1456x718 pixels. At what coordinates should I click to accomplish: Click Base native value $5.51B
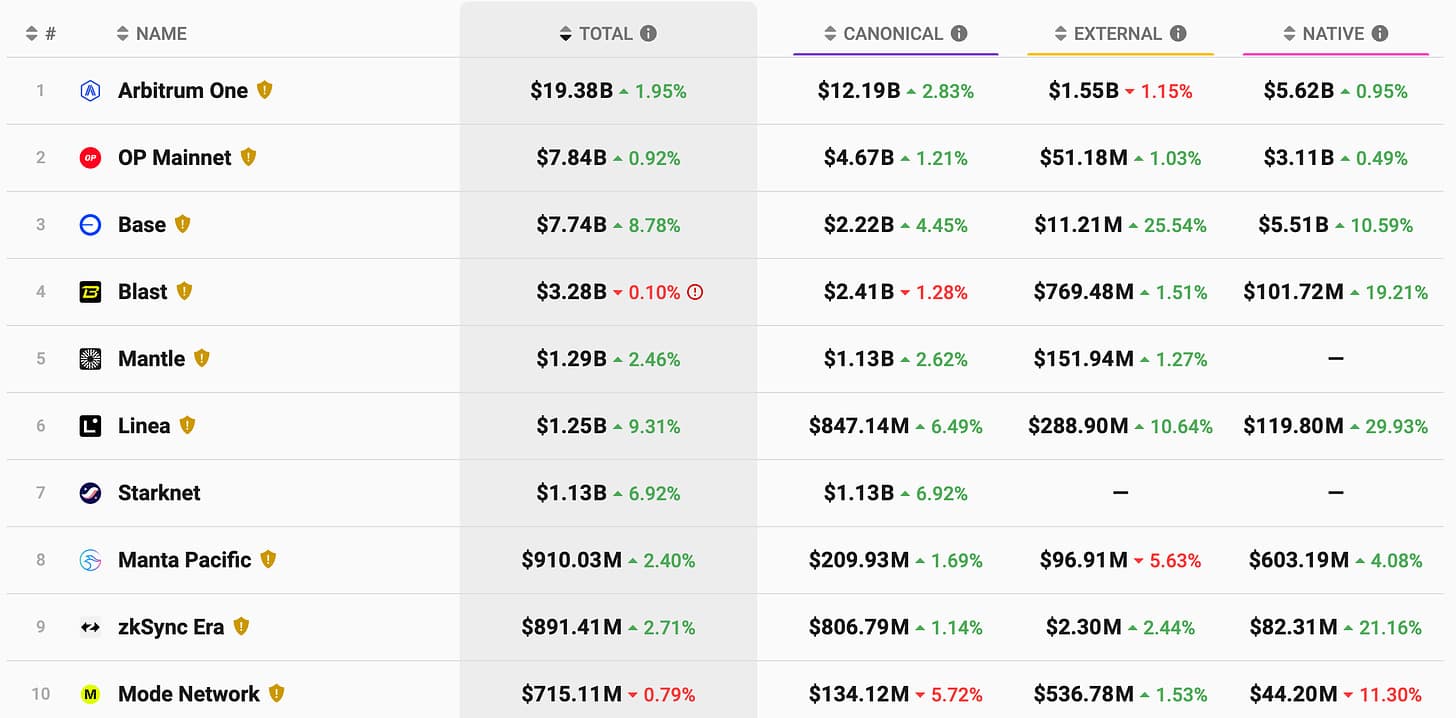click(1293, 225)
